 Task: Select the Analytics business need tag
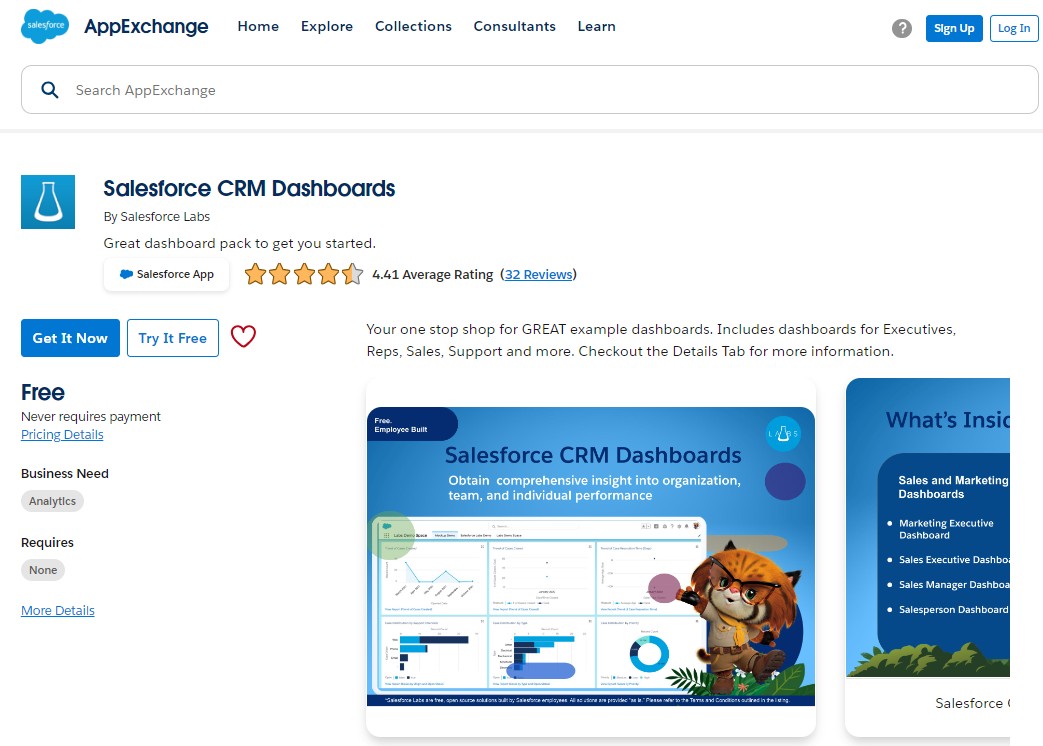point(52,500)
